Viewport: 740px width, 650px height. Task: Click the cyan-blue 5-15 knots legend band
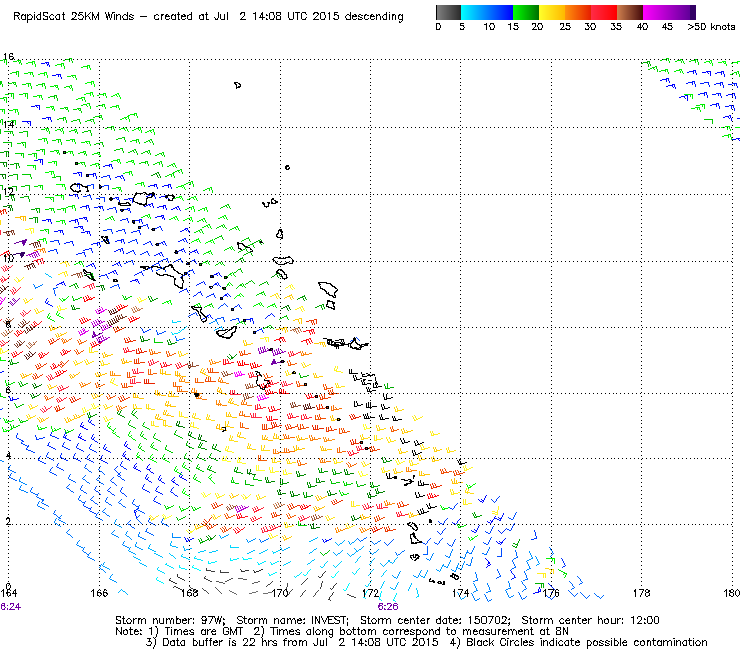tap(487, 12)
